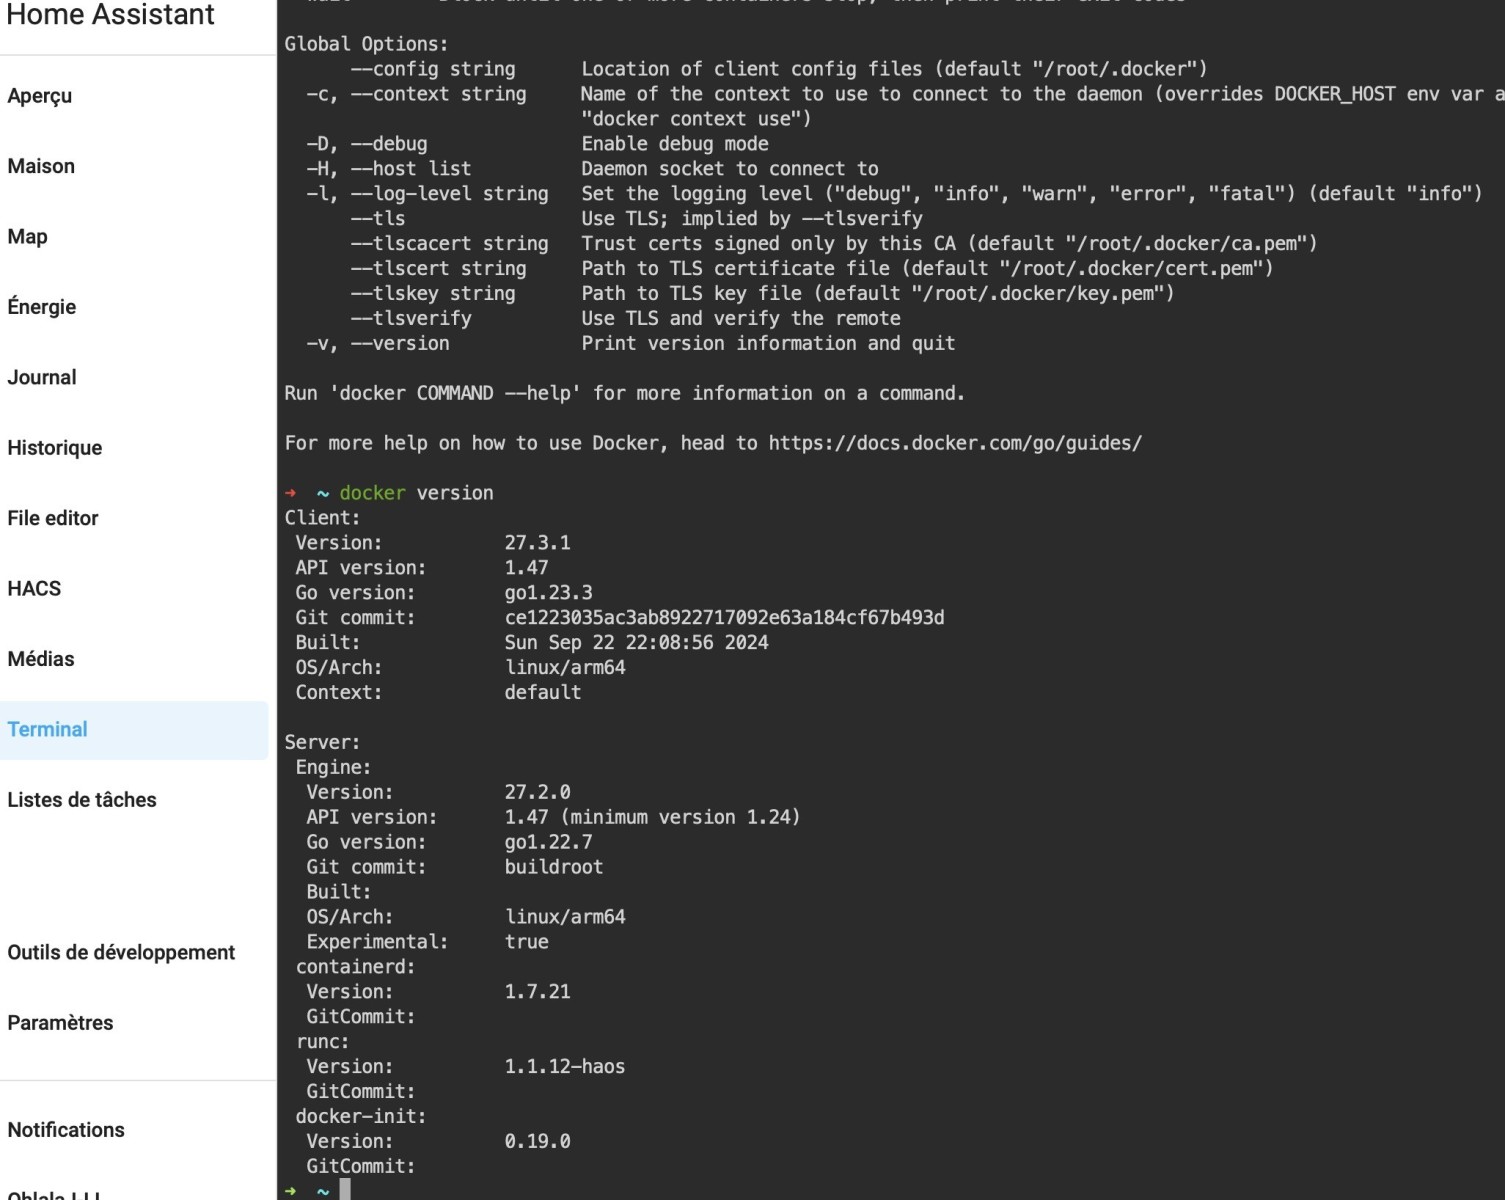Viewport: 1505px width, 1200px height.
Task: Click the '--tlsverify' option
Action: (411, 319)
